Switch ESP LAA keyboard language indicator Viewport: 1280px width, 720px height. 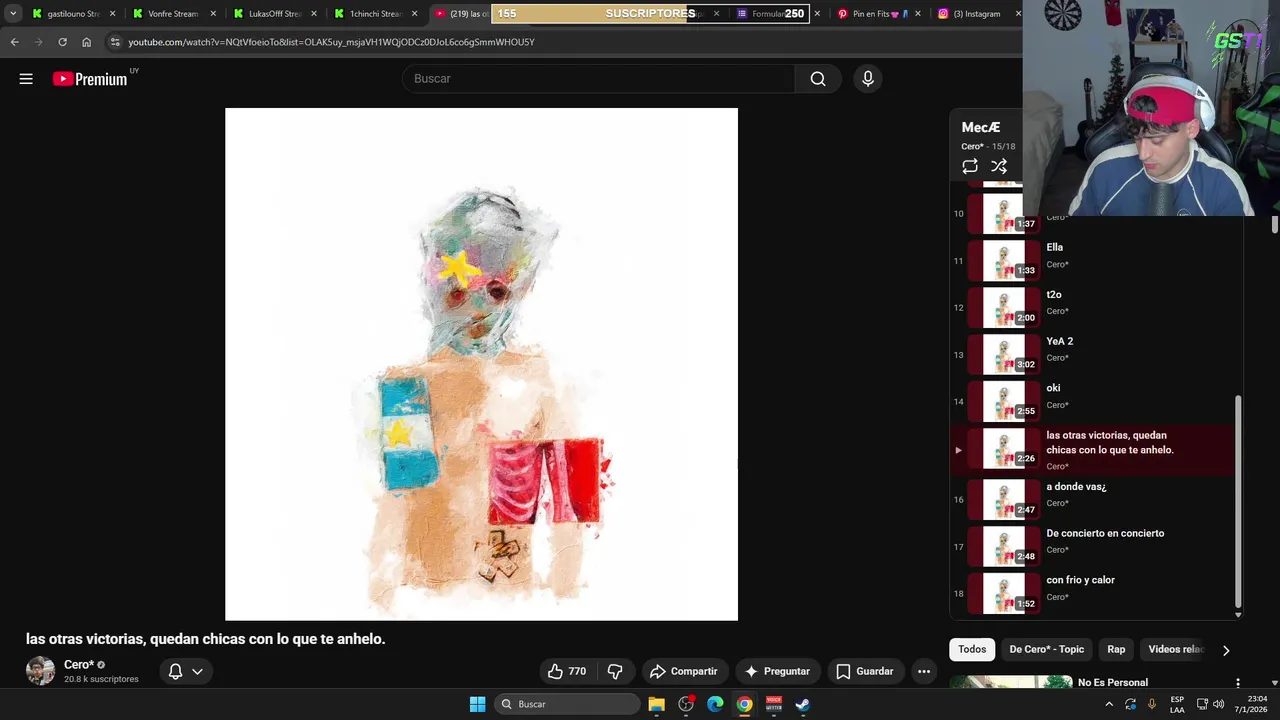pyautogui.click(x=1177, y=704)
